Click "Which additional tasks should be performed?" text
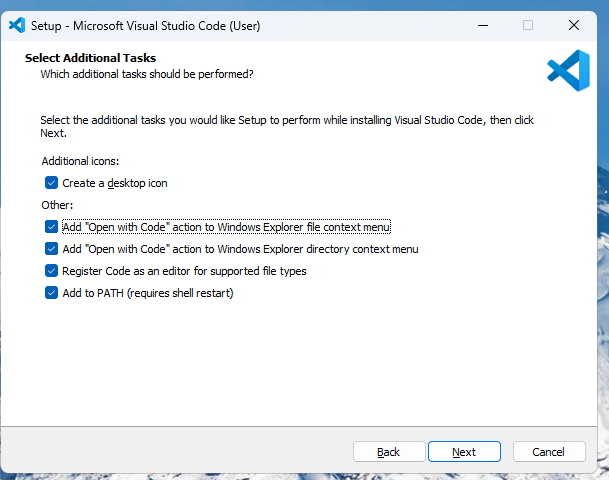609x480 pixels. 147,74
